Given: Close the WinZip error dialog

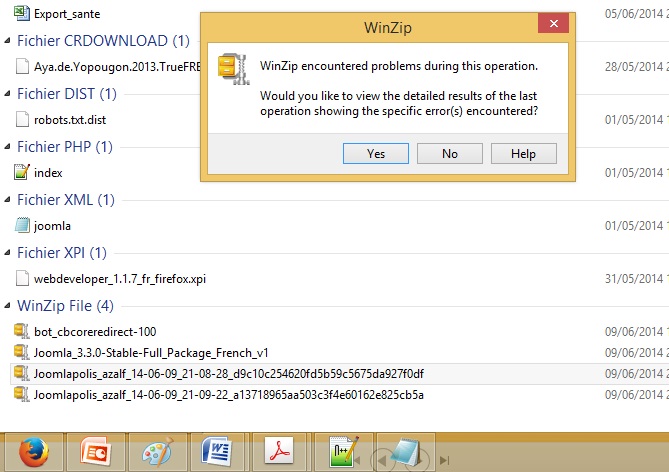Looking at the screenshot, I should pyautogui.click(x=553, y=23).
